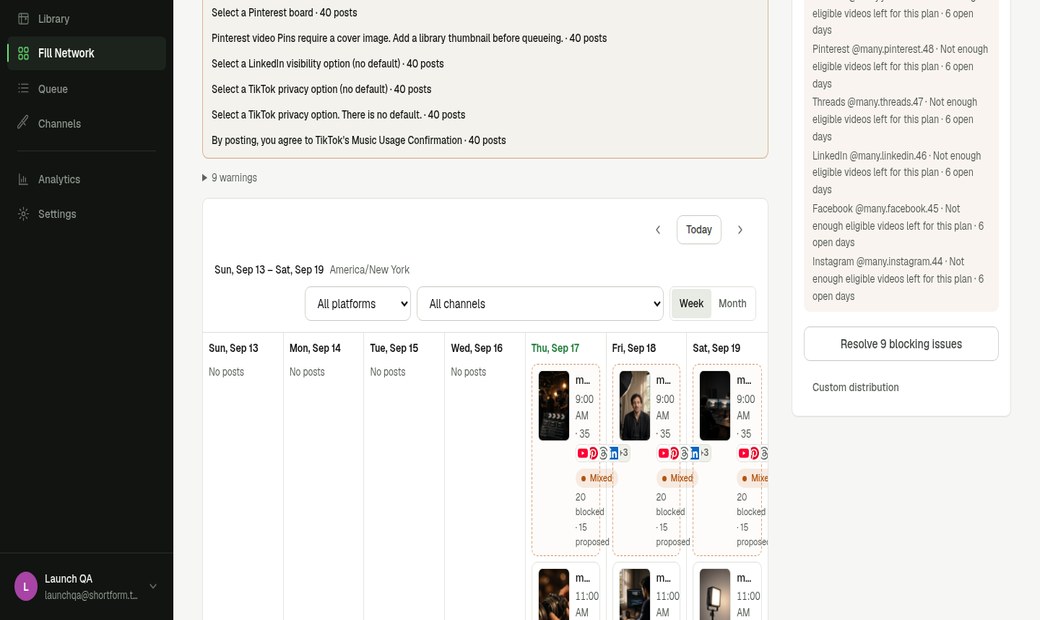Go to next week with right arrow

740,229
